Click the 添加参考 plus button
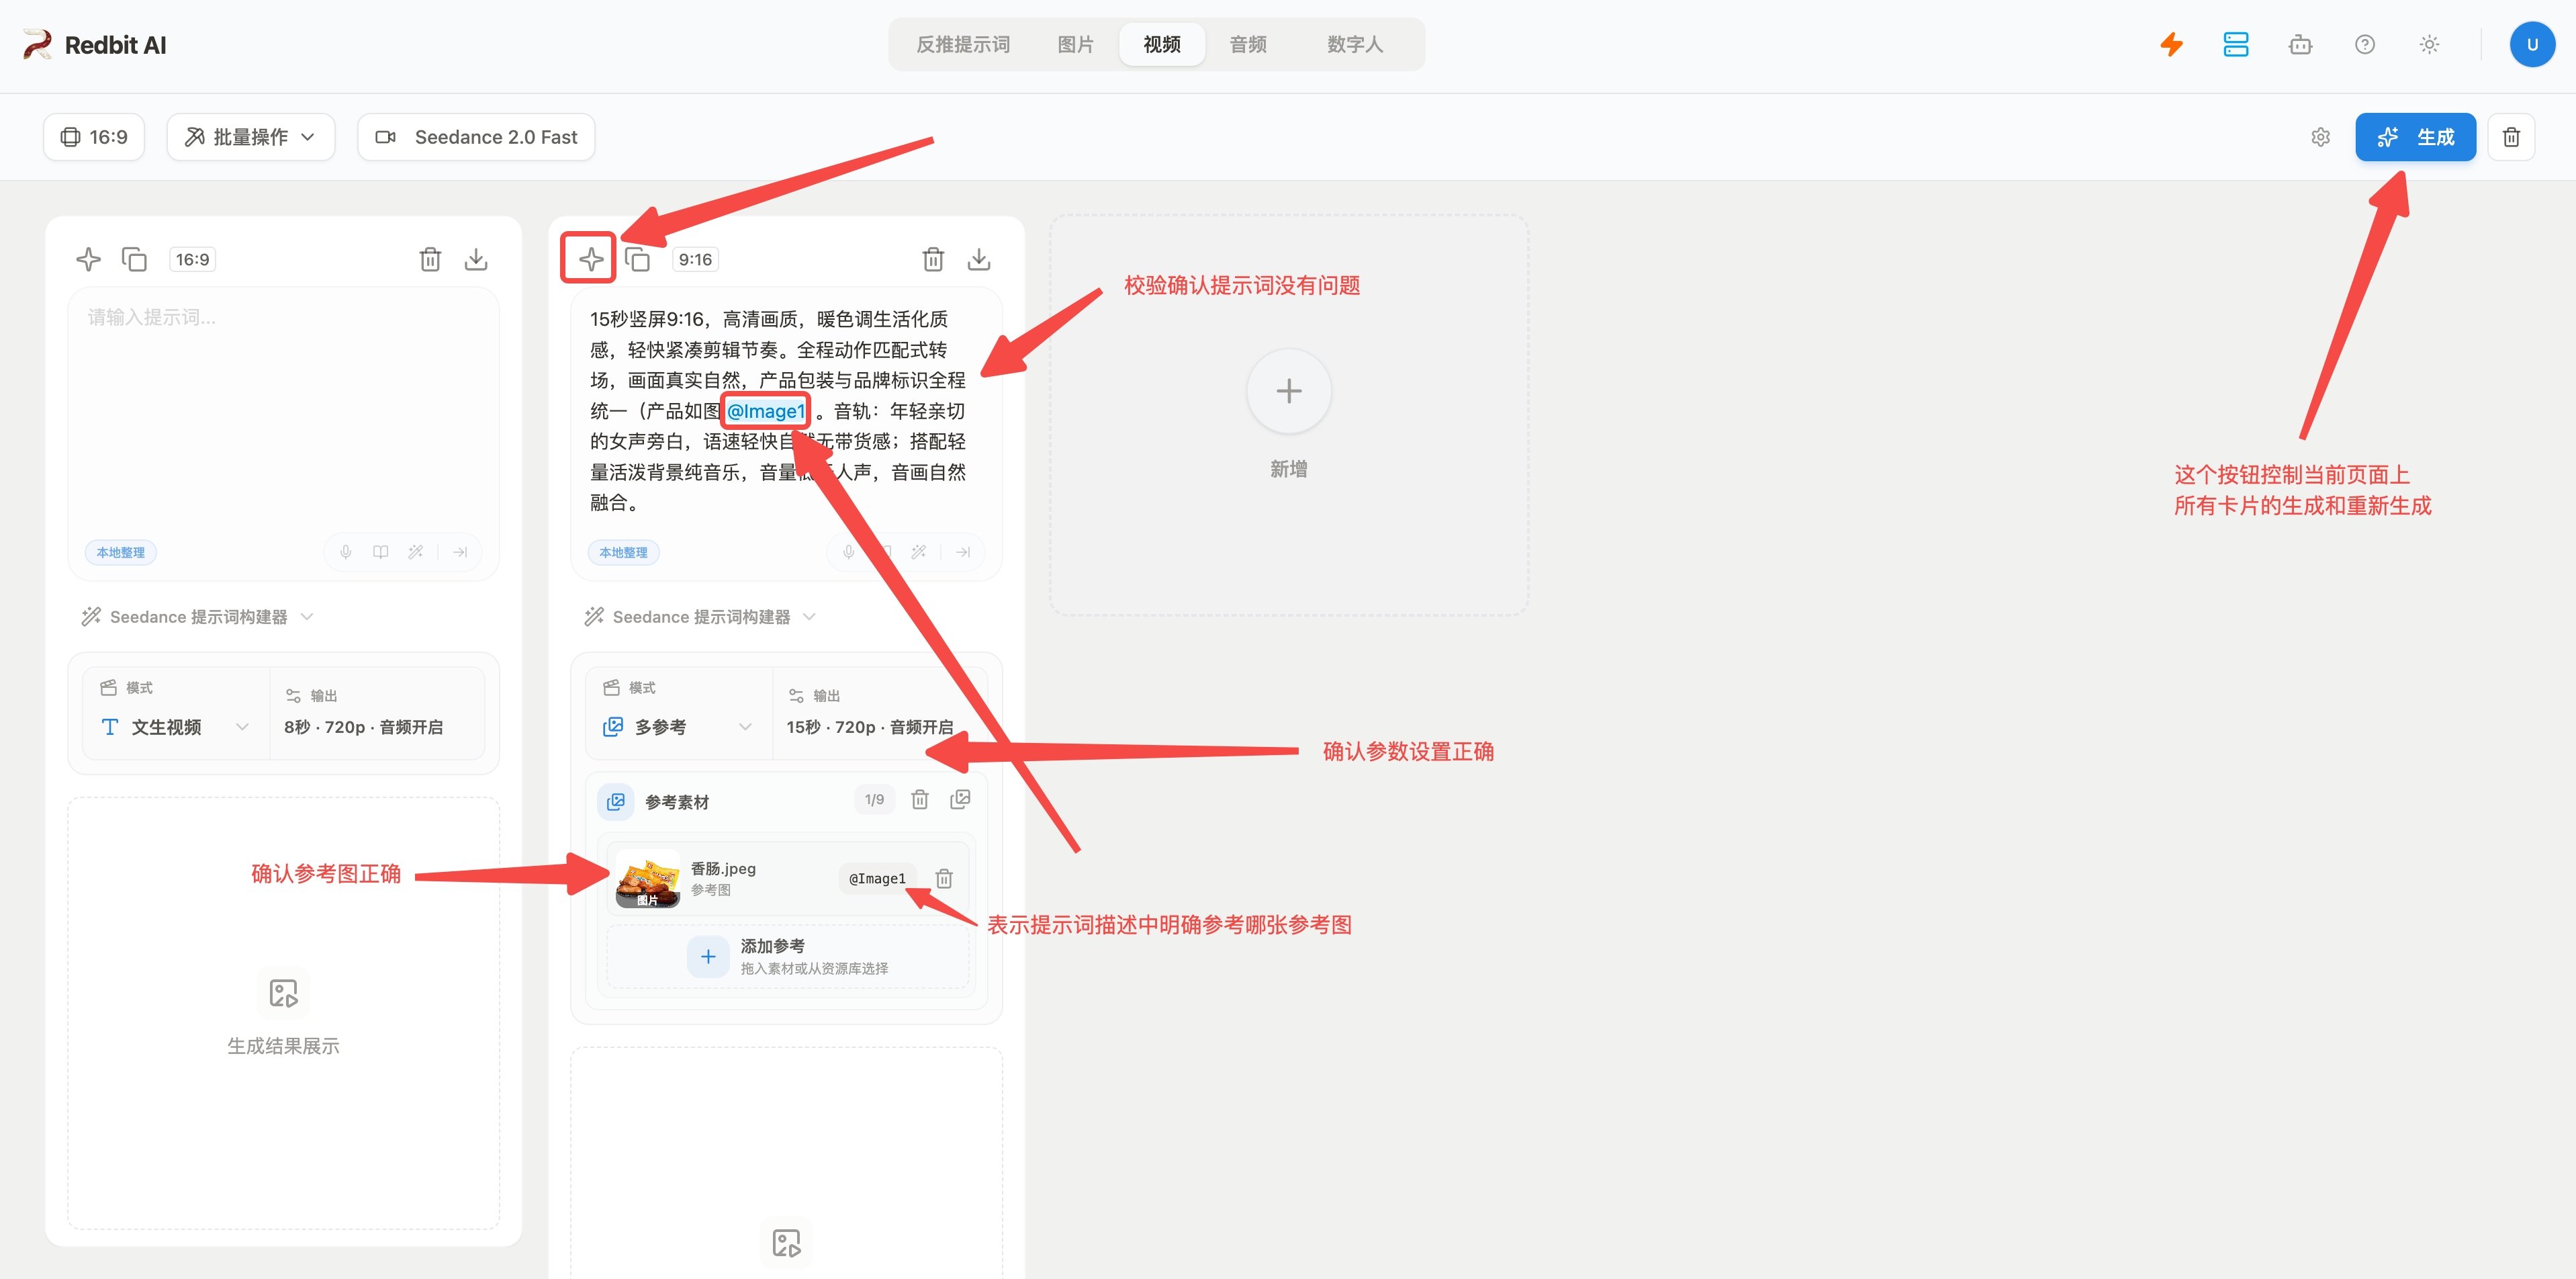Screen dimensions: 2576x1279 [708, 956]
